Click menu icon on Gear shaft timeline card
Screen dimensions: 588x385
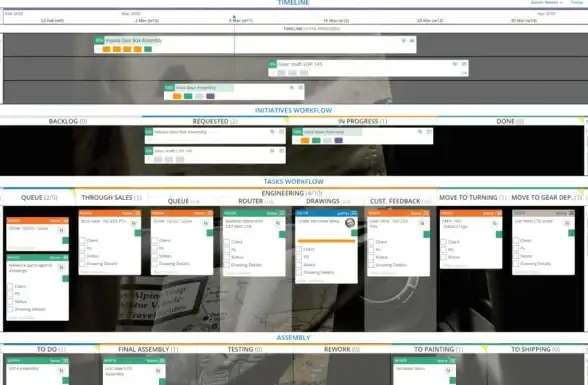(464, 64)
